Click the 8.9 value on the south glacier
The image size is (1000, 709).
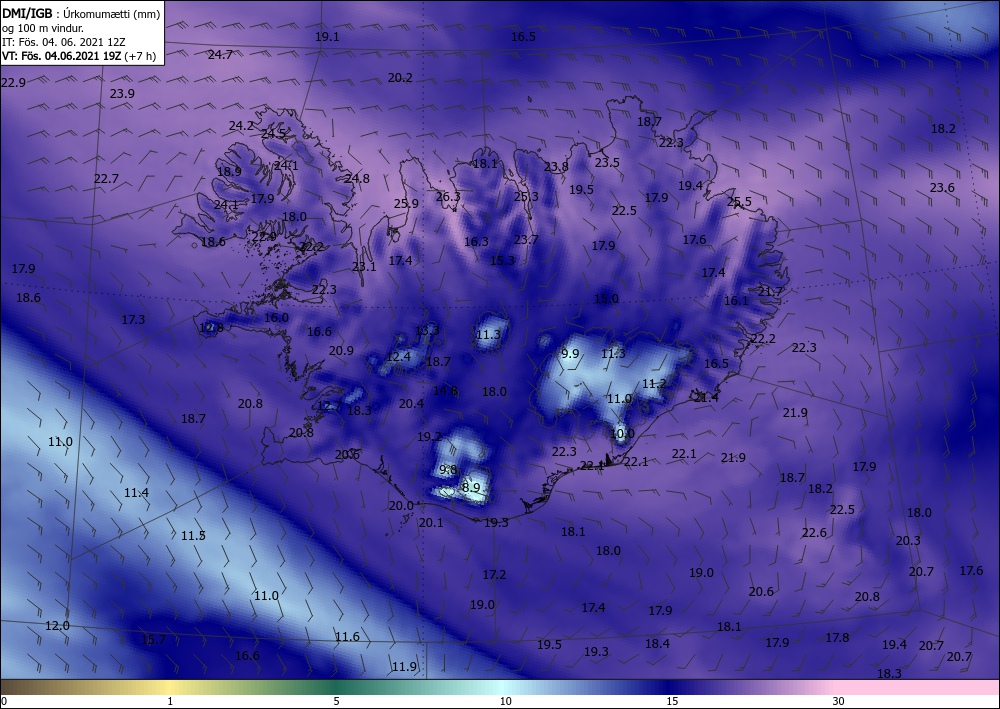click(471, 488)
